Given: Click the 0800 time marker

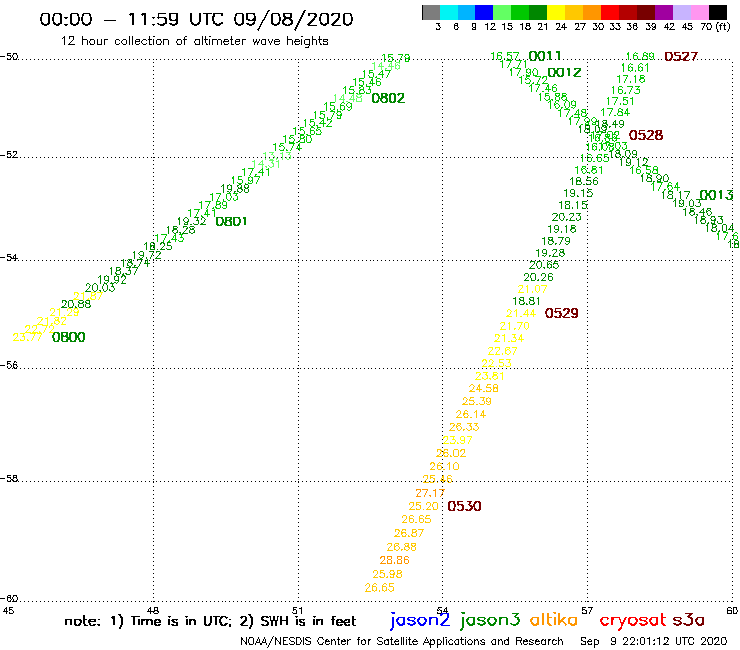Looking at the screenshot, I should [68, 337].
